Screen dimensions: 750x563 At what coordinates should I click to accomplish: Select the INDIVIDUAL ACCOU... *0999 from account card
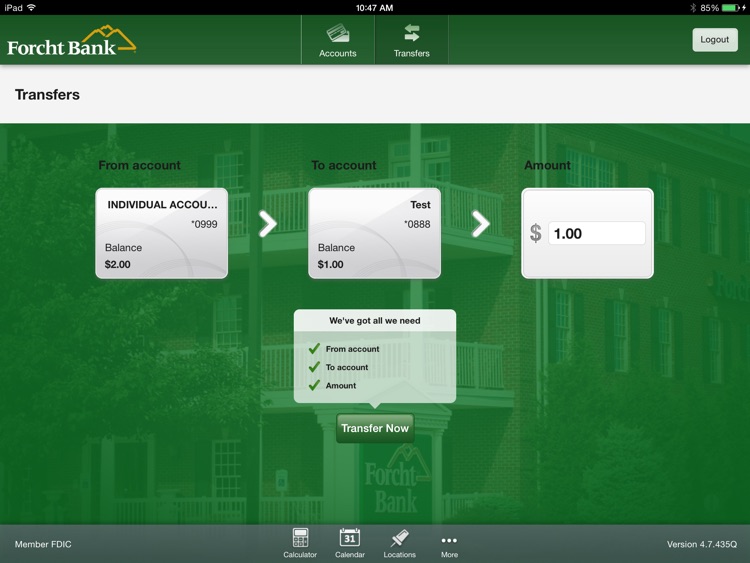162,233
